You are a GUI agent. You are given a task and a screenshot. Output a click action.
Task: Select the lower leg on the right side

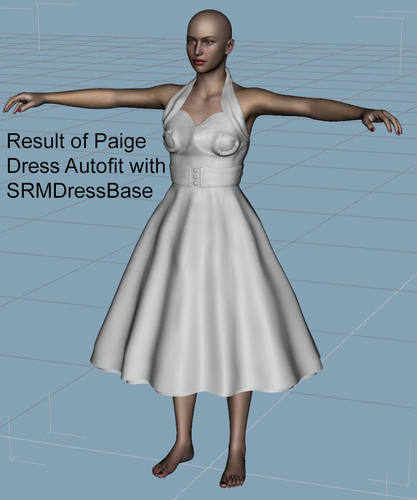(x=238, y=423)
